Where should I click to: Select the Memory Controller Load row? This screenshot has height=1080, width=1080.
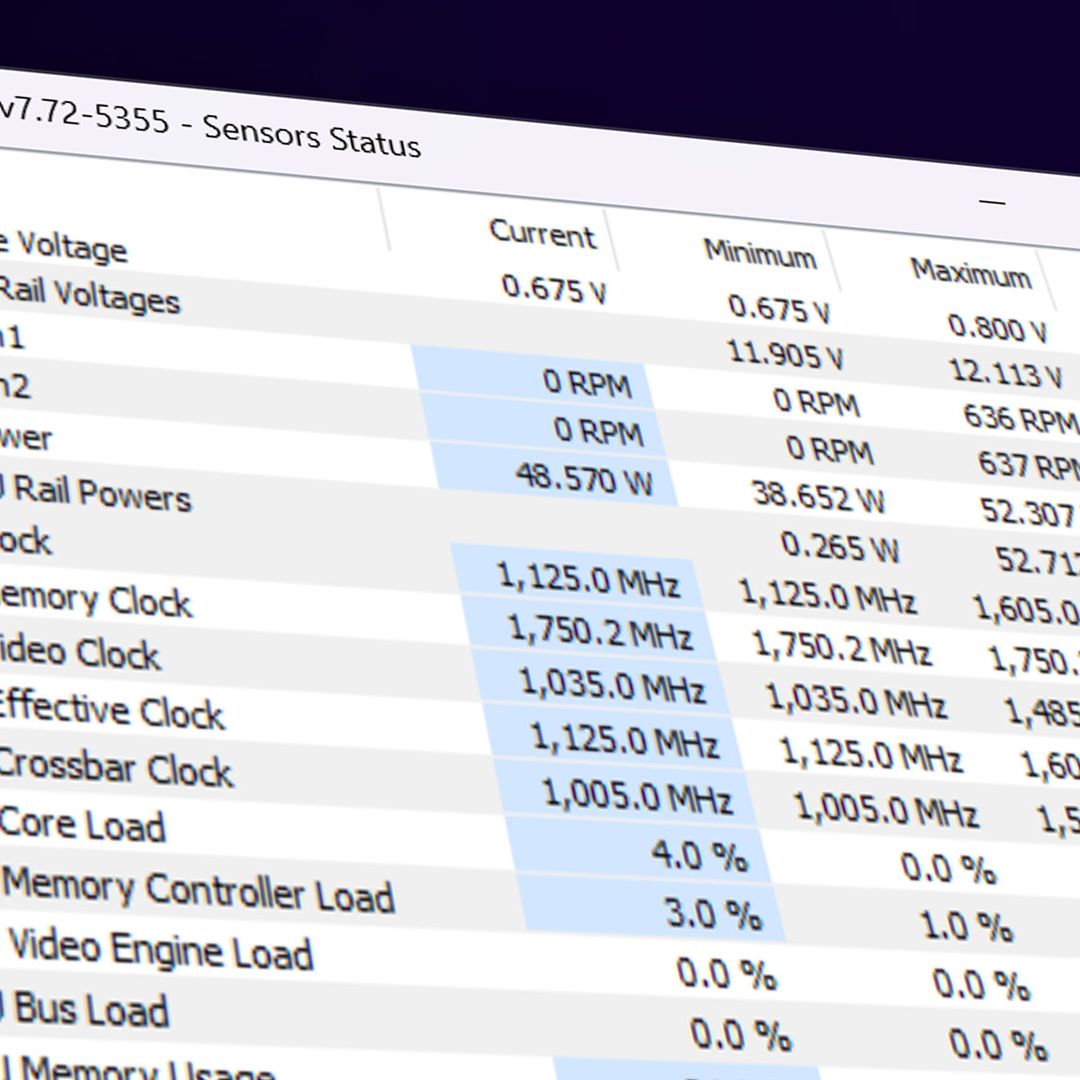(x=200, y=890)
